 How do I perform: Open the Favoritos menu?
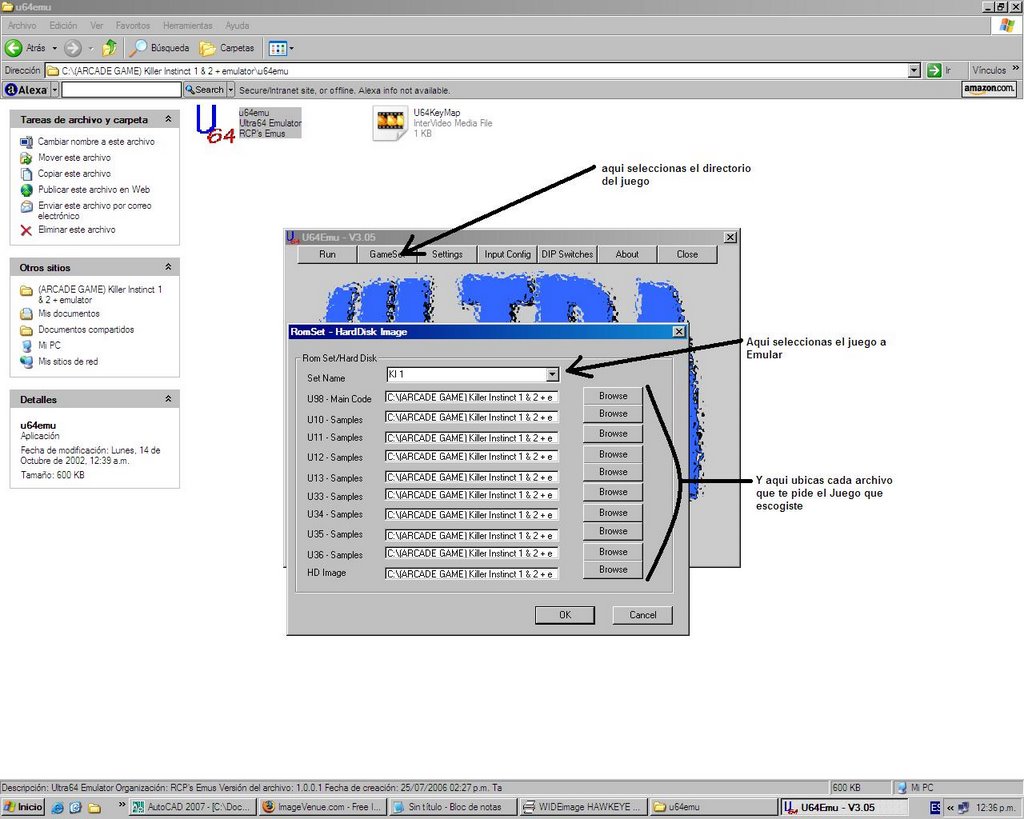133,25
